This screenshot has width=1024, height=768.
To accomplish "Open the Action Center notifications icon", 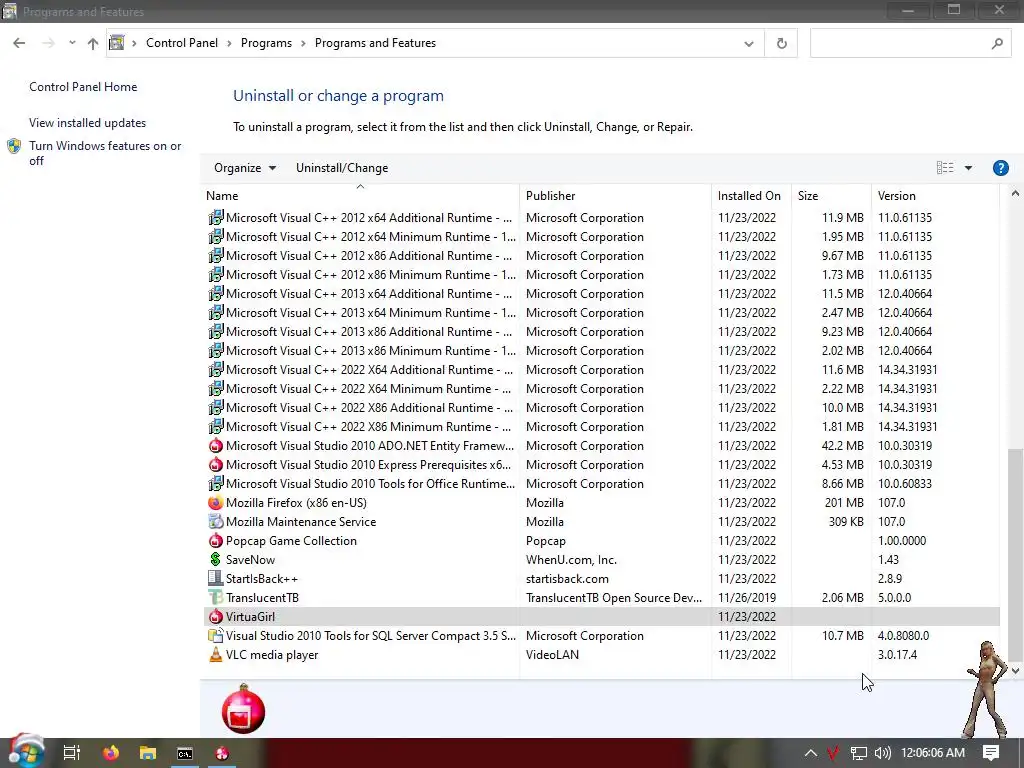I will 991,753.
